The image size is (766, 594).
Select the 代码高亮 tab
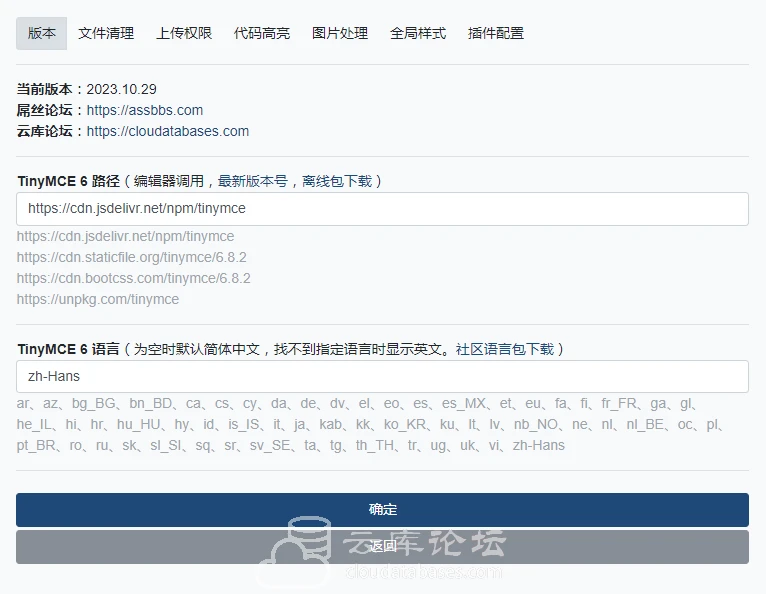pos(262,33)
